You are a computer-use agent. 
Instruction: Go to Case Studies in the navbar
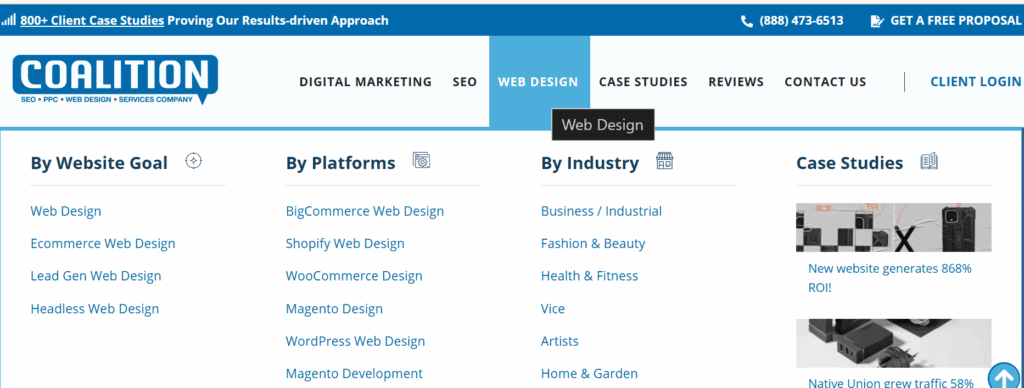click(x=643, y=82)
